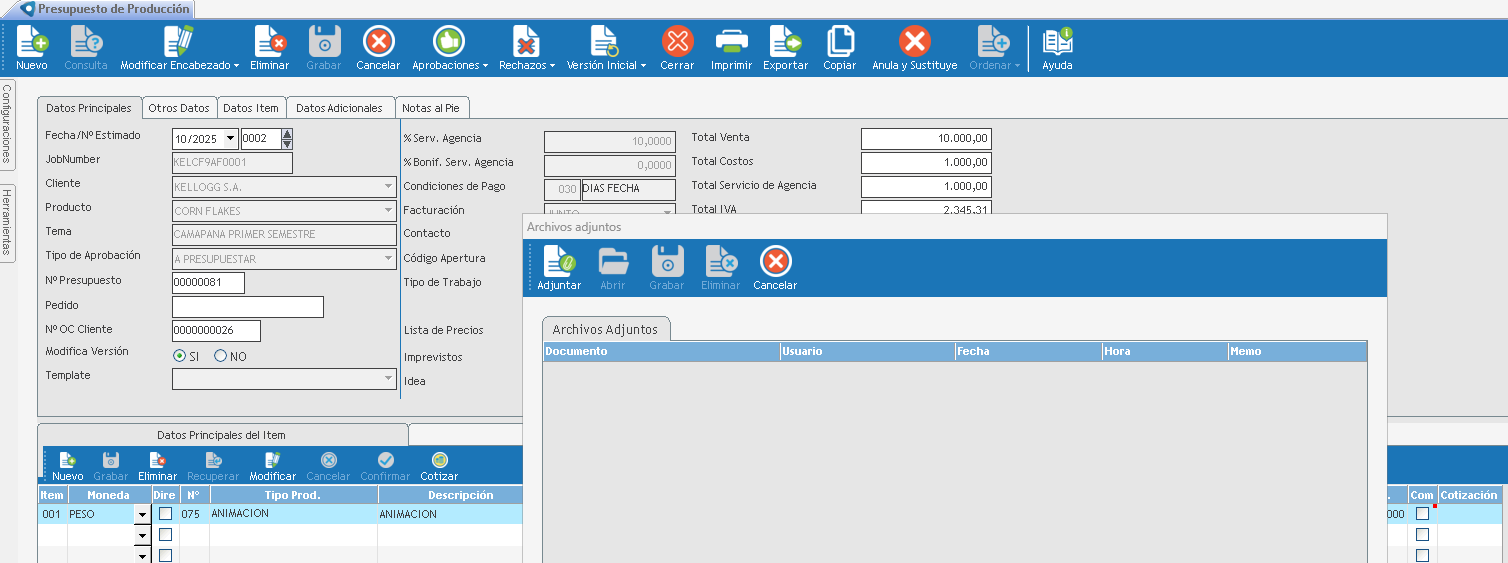Click Eliminar icon in item toolbar
Screen dimensions: 1508x563
click(157, 466)
